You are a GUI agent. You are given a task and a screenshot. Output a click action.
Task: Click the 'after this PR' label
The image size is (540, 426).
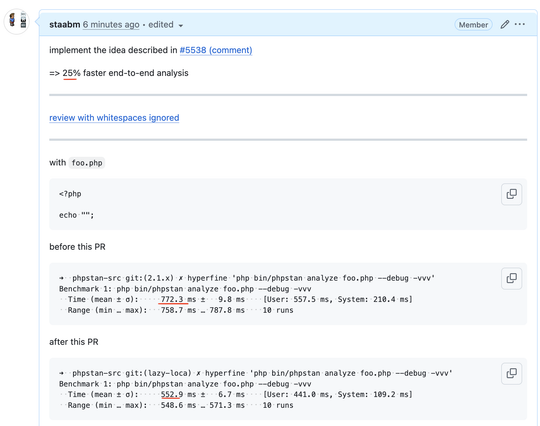click(x=74, y=342)
